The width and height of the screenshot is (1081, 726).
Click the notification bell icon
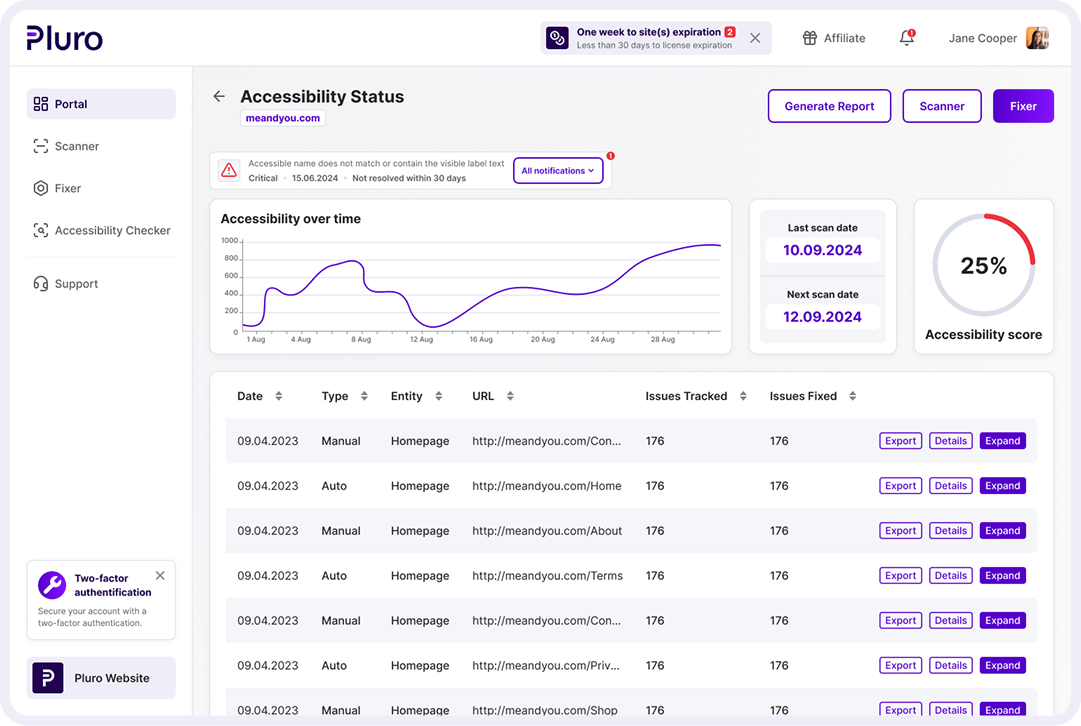click(907, 38)
